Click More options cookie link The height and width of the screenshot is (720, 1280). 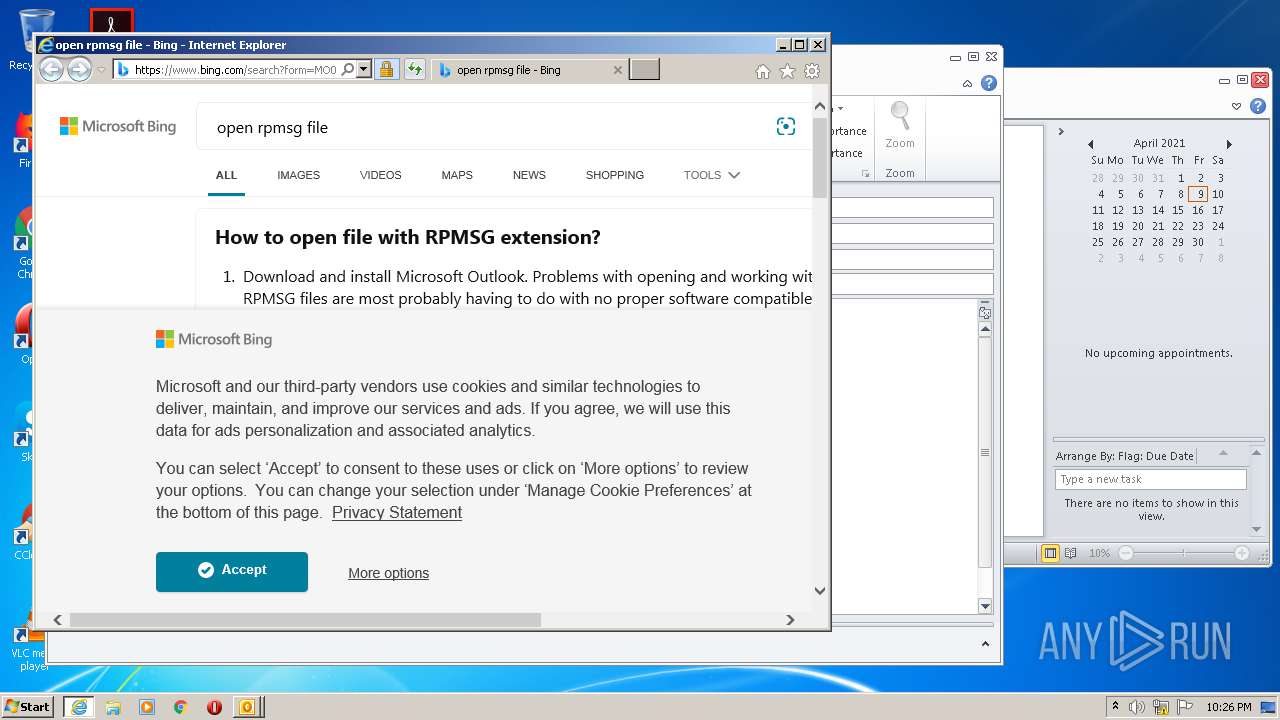[x=388, y=573]
